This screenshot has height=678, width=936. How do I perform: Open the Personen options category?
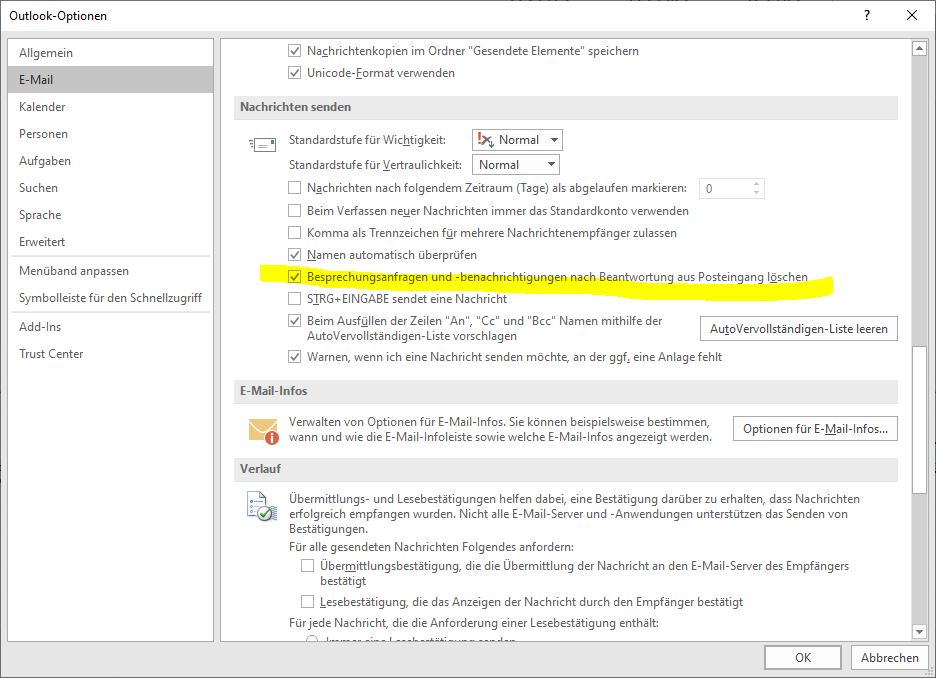coord(110,134)
